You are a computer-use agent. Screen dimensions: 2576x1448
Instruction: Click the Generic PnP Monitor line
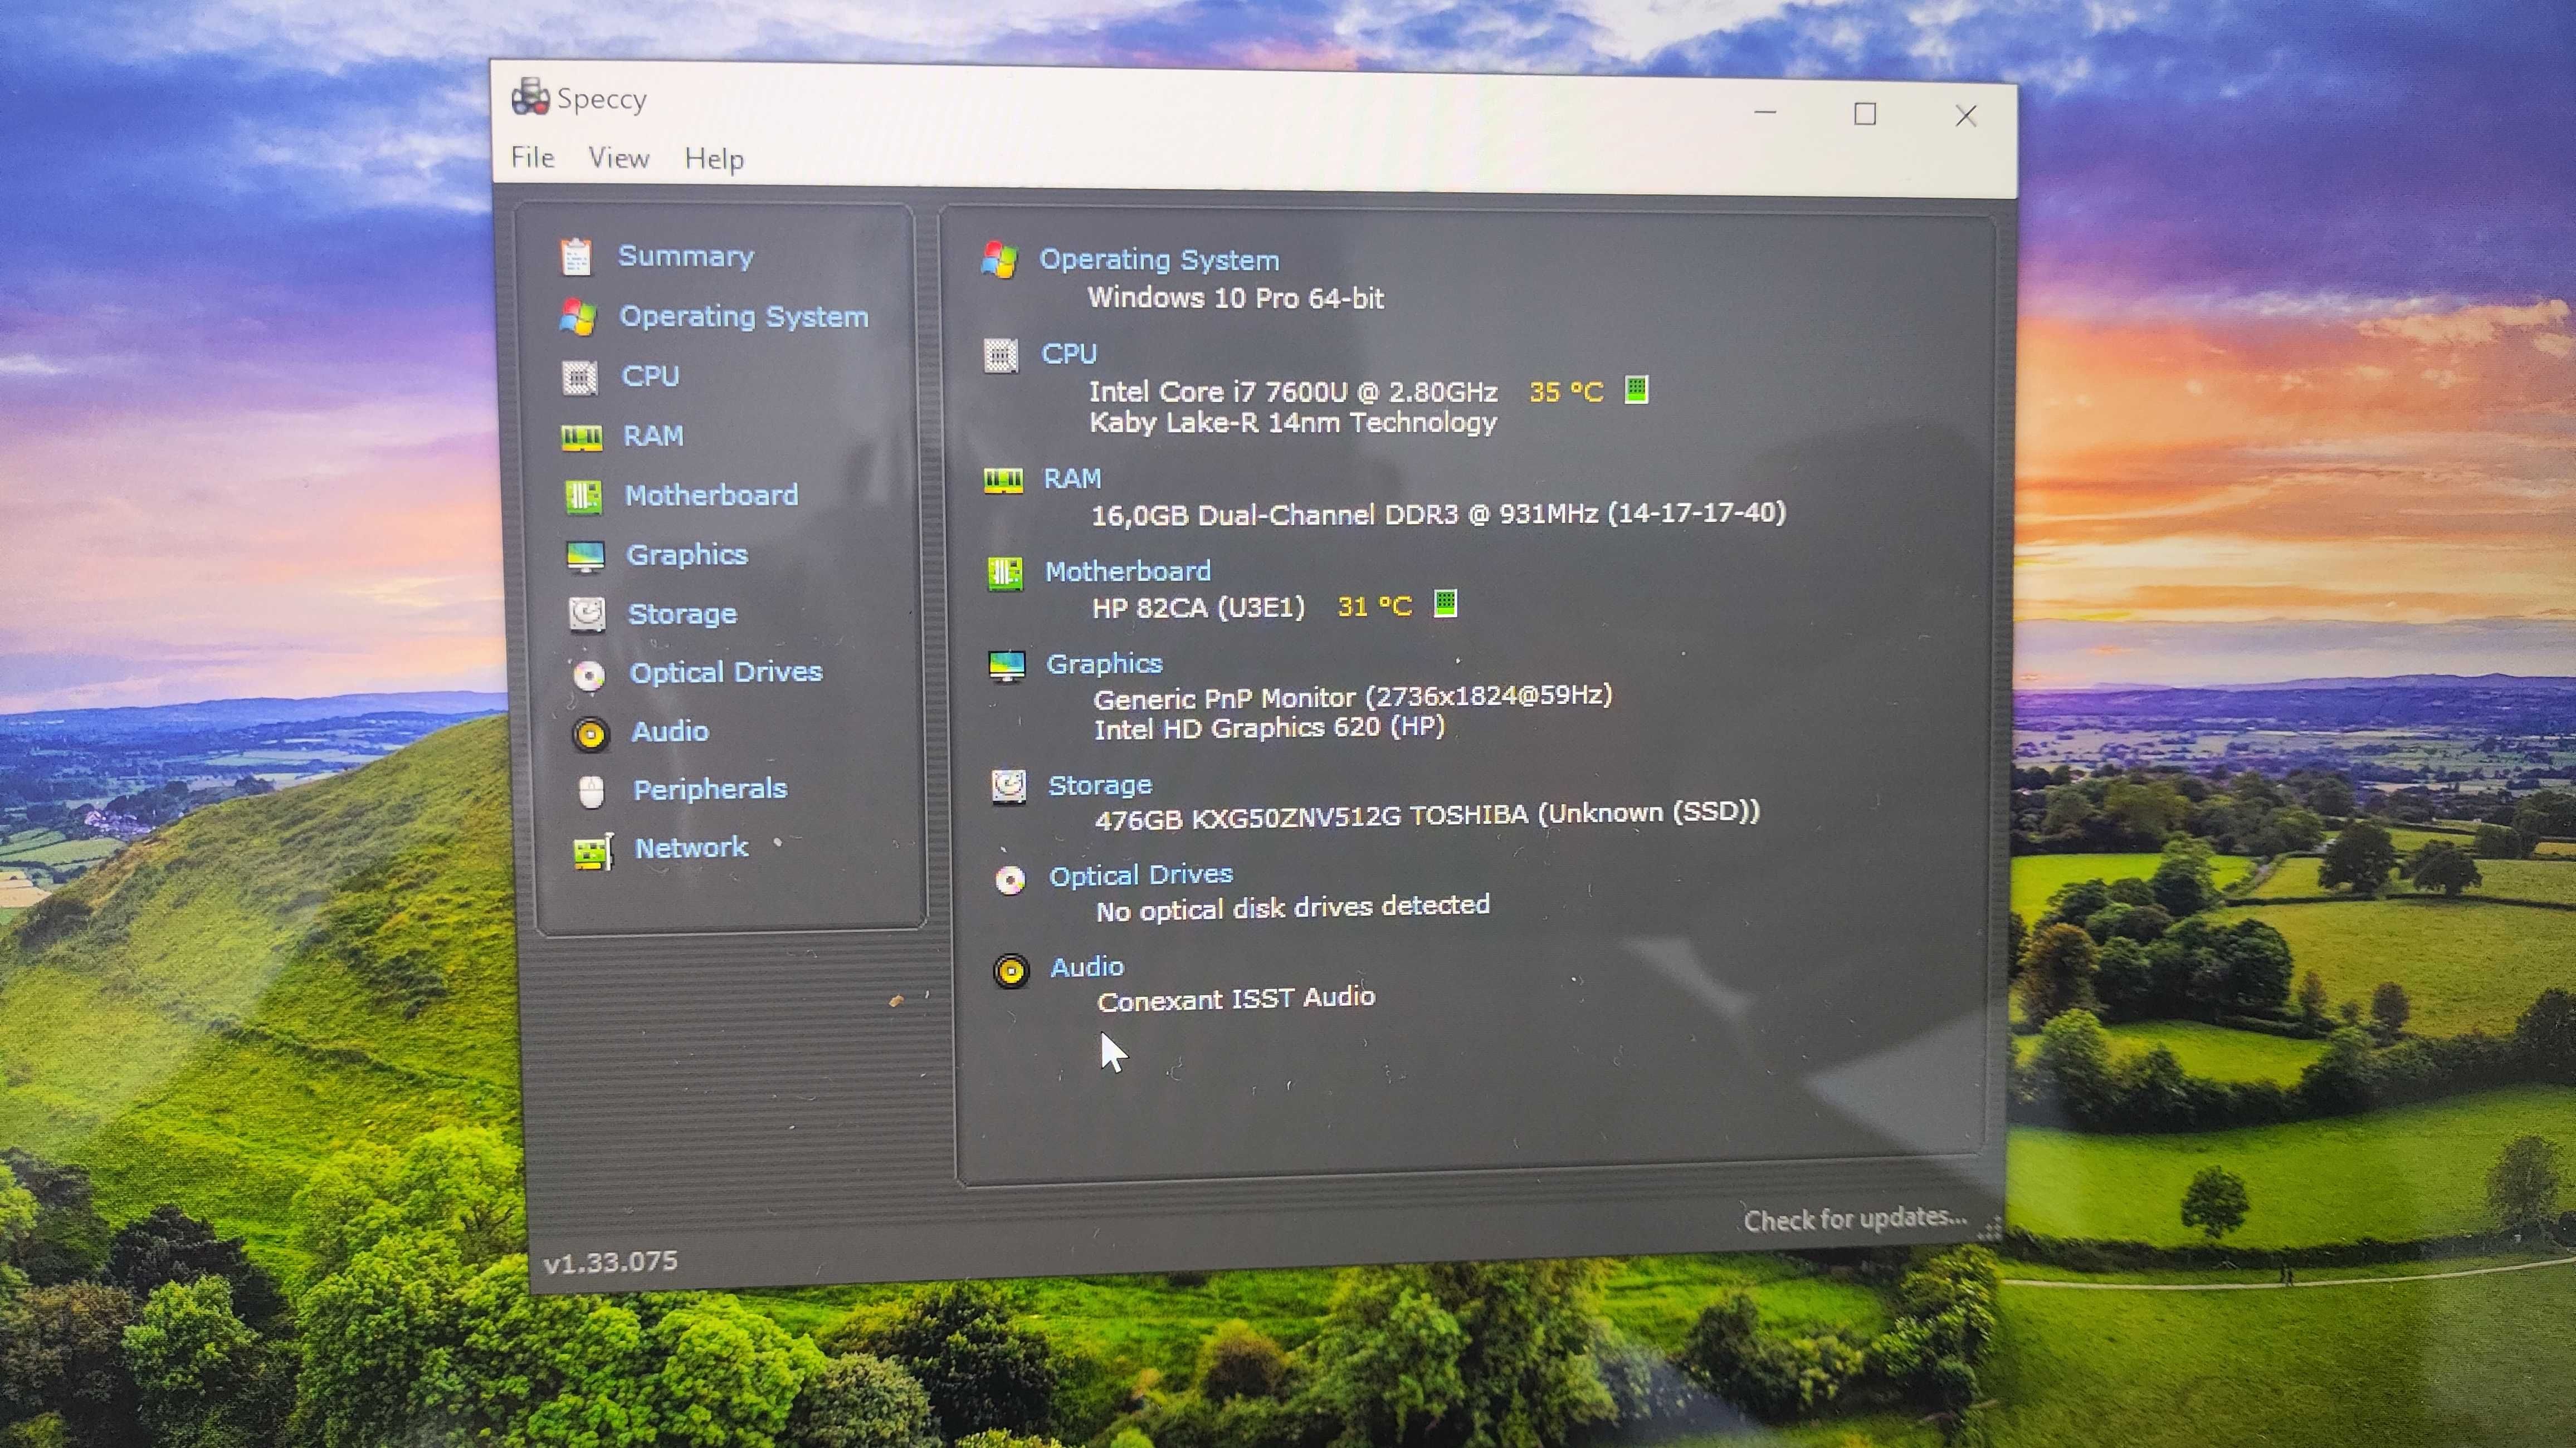[x=1353, y=696]
